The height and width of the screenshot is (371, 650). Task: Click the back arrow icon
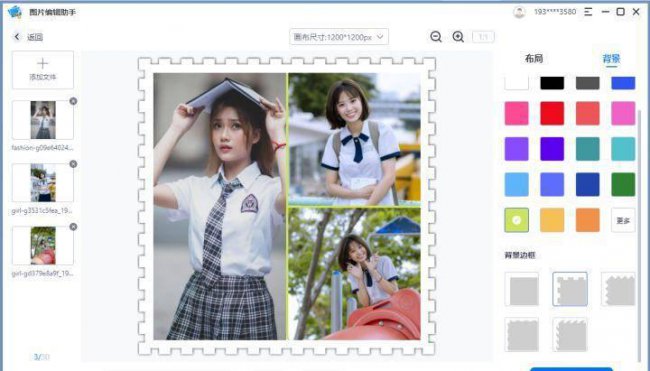[x=17, y=37]
